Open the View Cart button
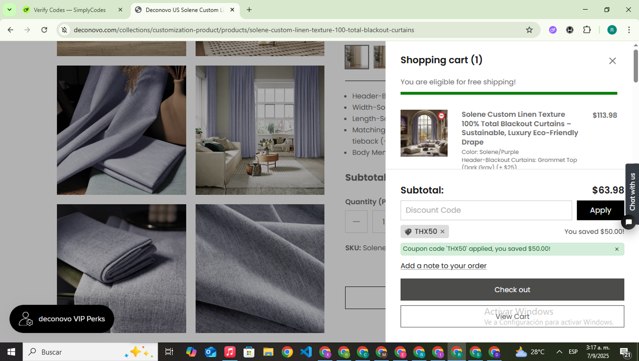The width and height of the screenshot is (639, 361). coord(512,316)
